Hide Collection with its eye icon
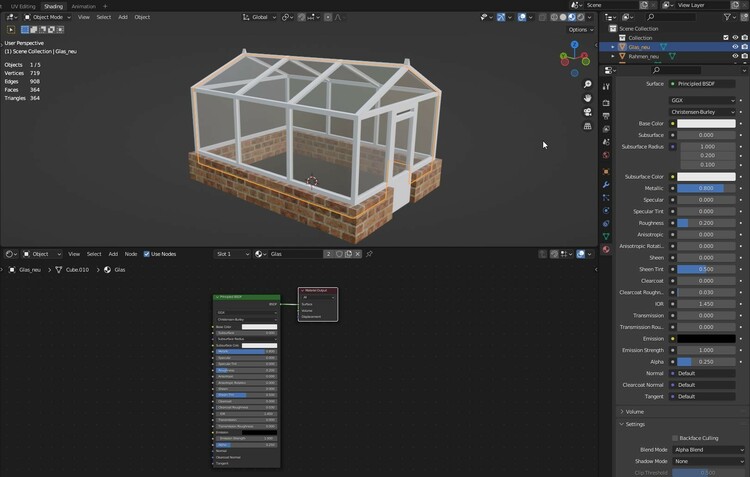Screen dimensions: 750x477 click(x=735, y=38)
